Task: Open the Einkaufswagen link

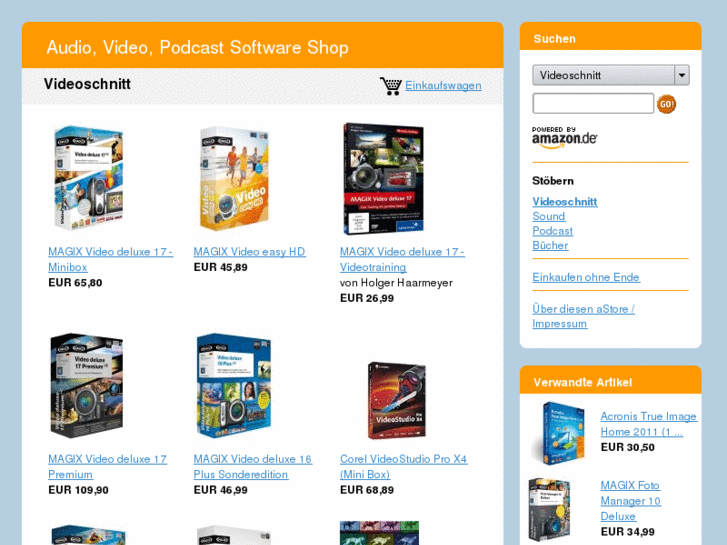Action: (443, 85)
